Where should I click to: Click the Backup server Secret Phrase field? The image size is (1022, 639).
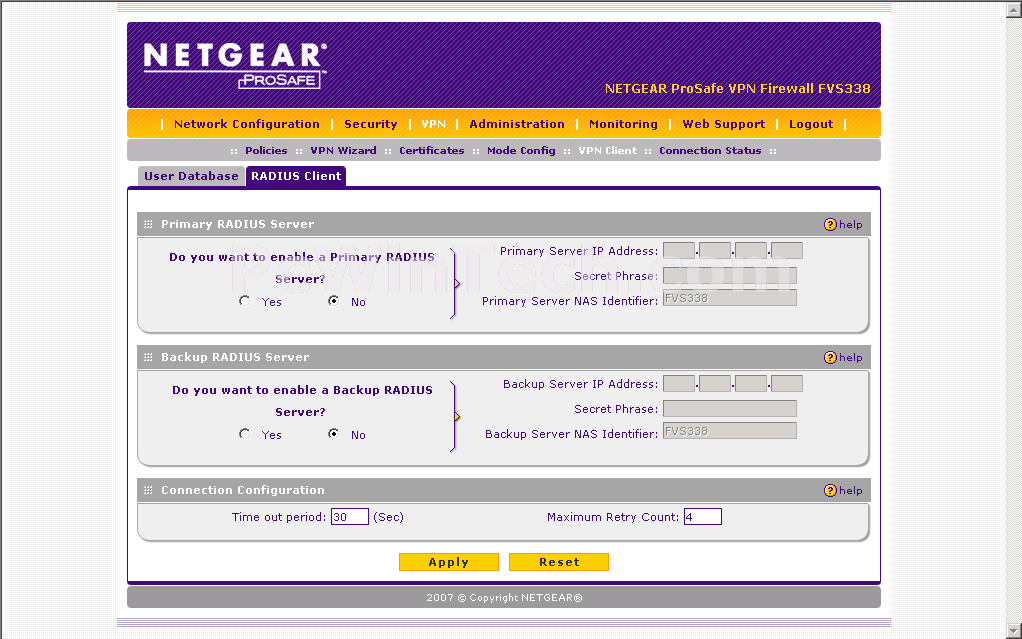point(730,409)
